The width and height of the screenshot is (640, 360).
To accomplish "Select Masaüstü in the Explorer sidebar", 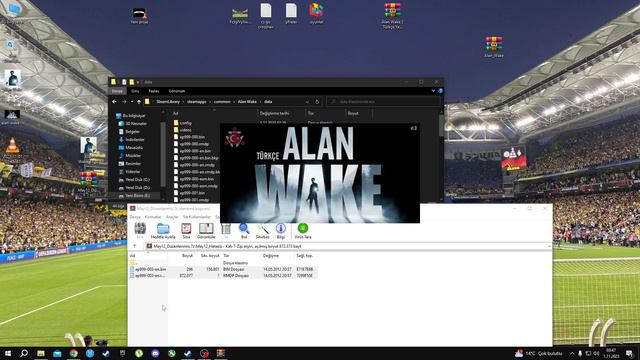I will point(131,148).
